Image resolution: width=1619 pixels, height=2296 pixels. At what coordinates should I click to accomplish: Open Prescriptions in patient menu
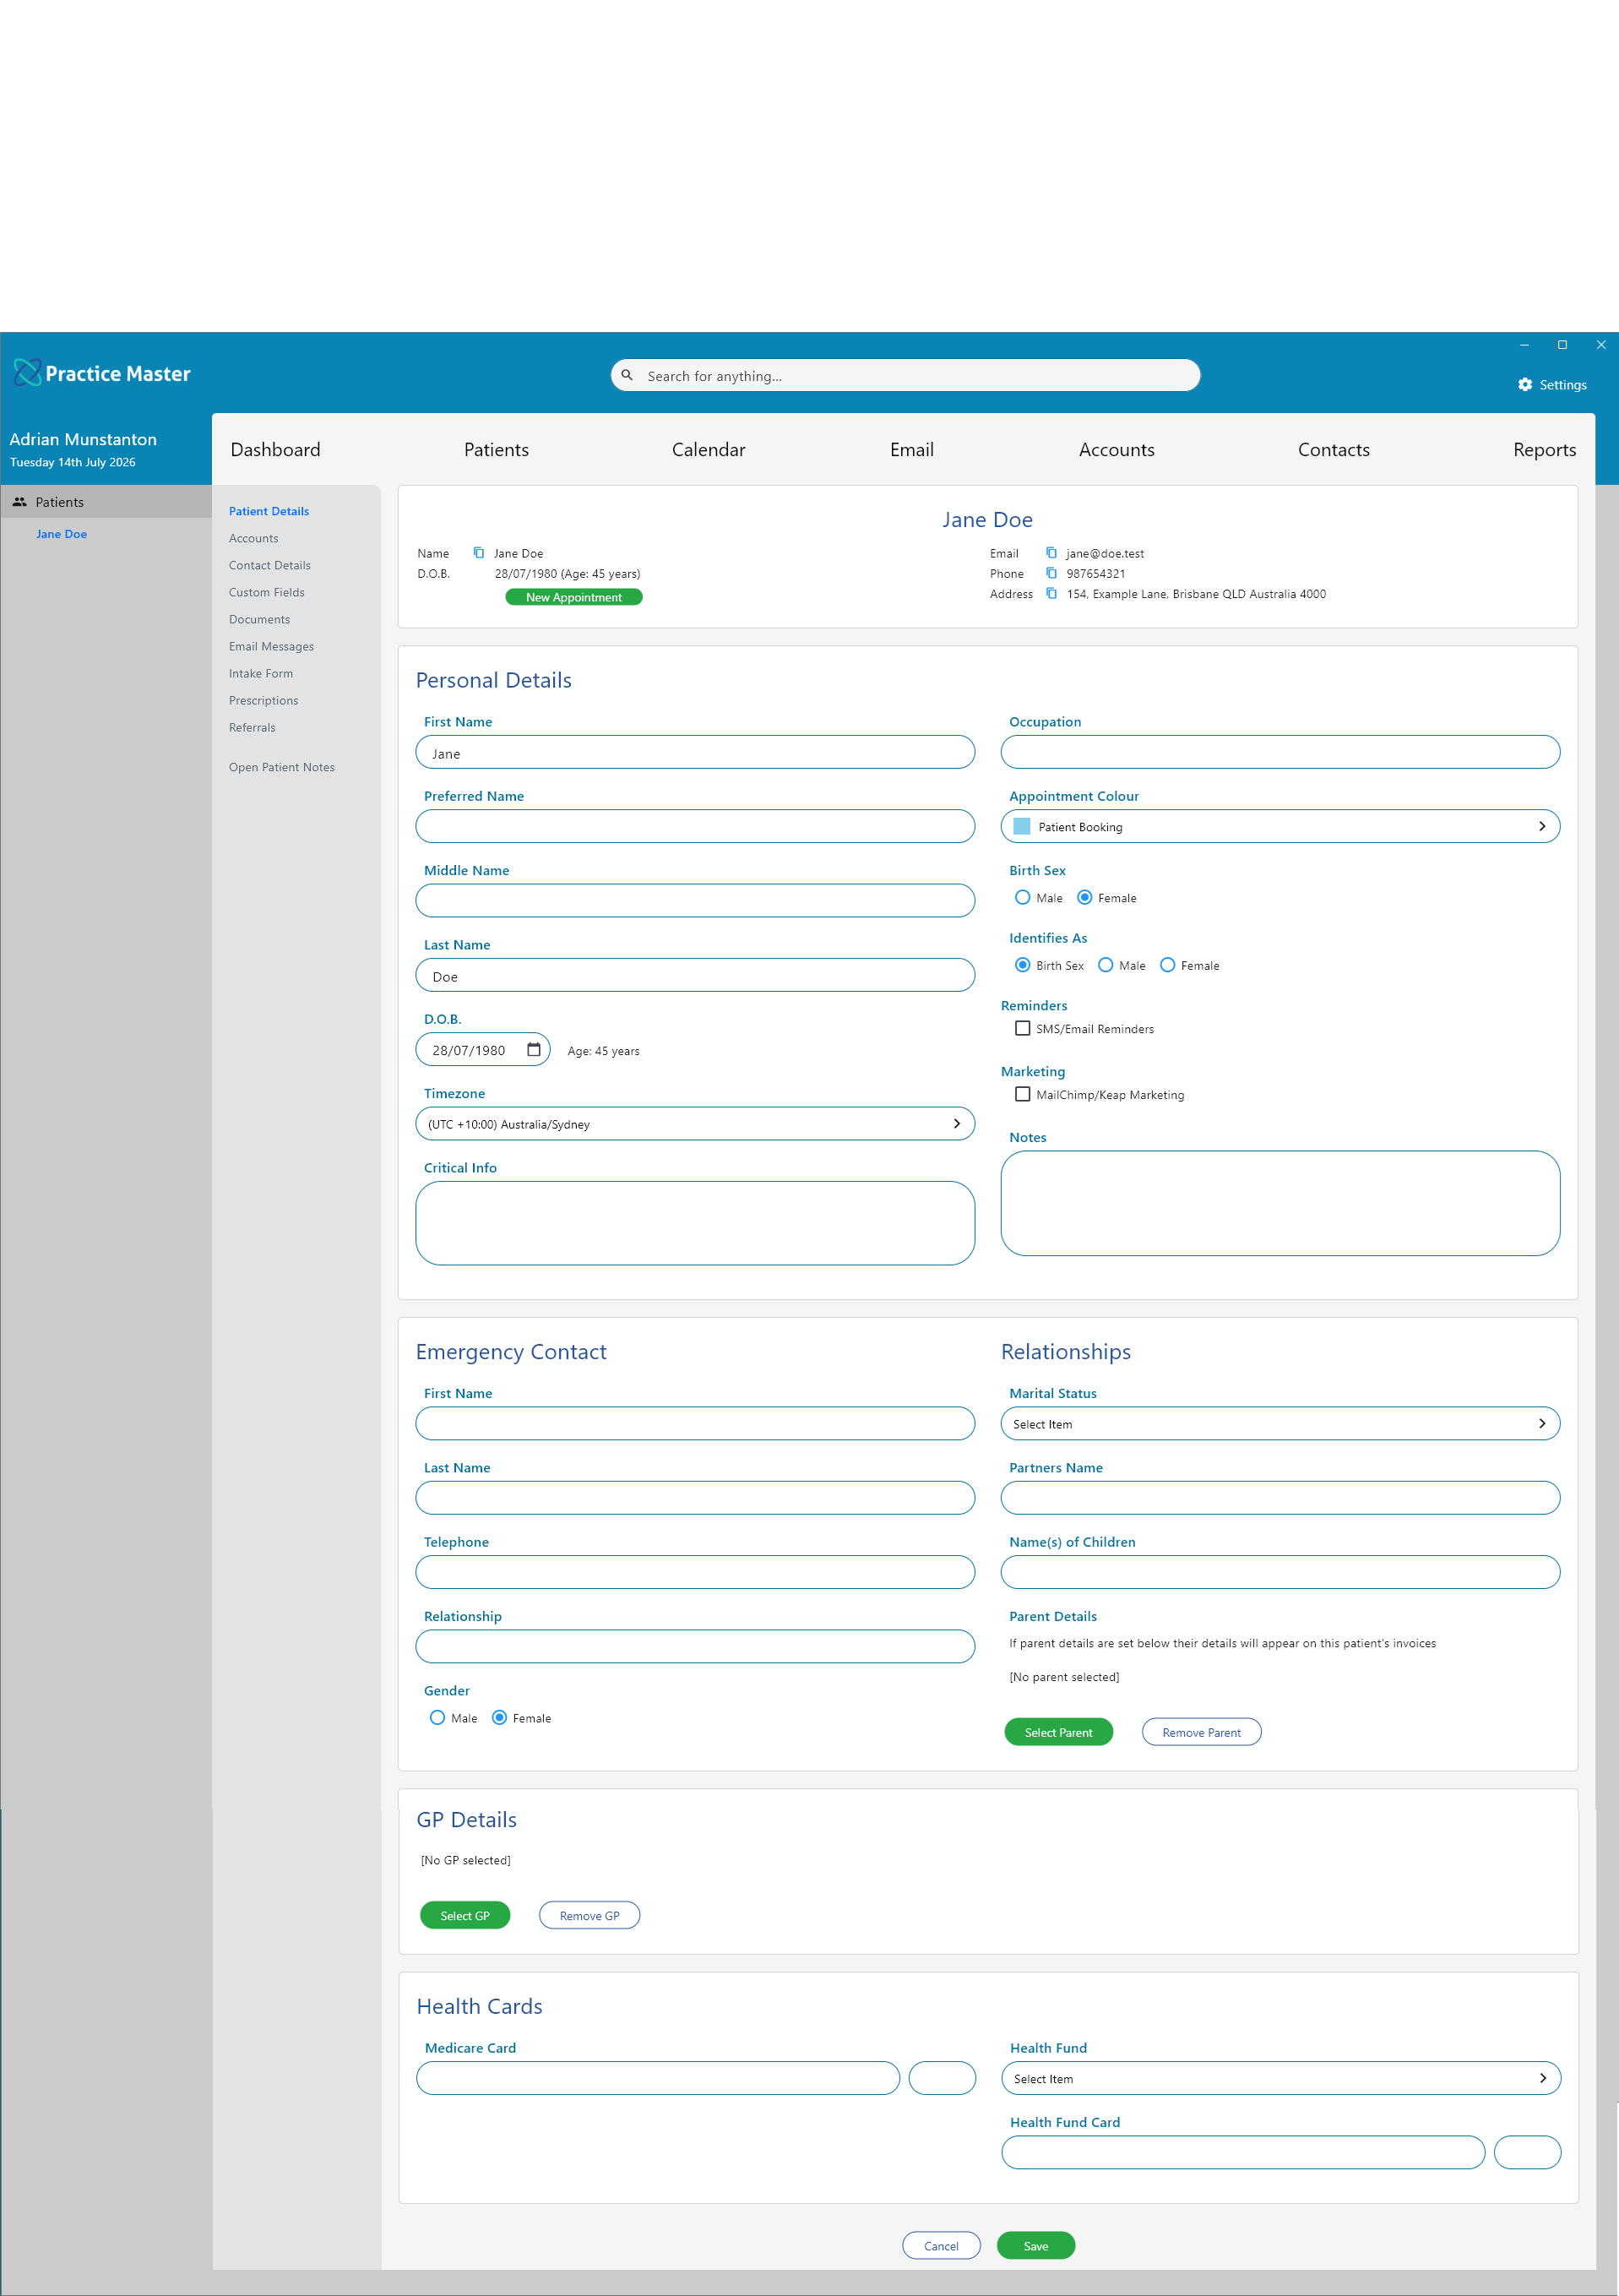(x=264, y=700)
